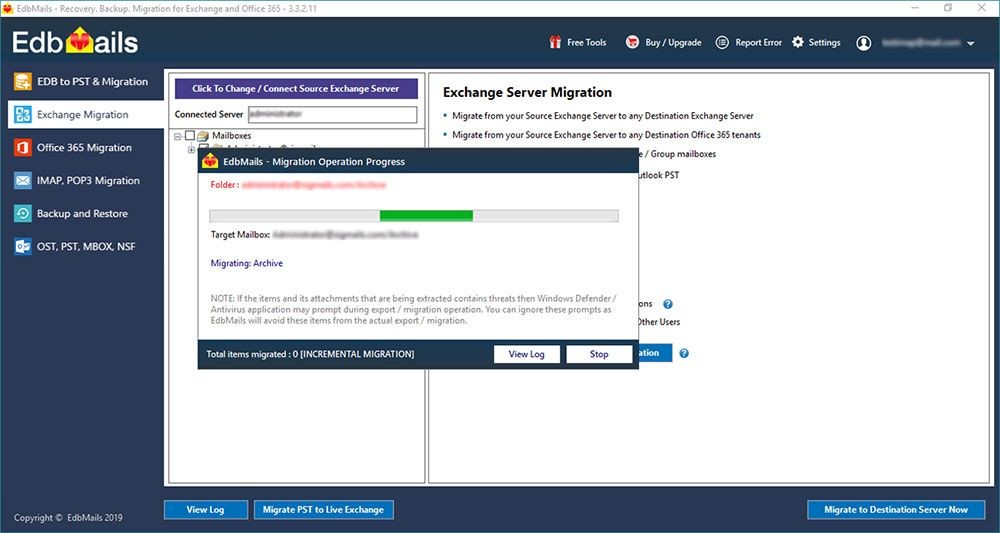1000x533 pixels.
Task: Click the Copyright EdbMails 2019 text
Action: pos(68,518)
